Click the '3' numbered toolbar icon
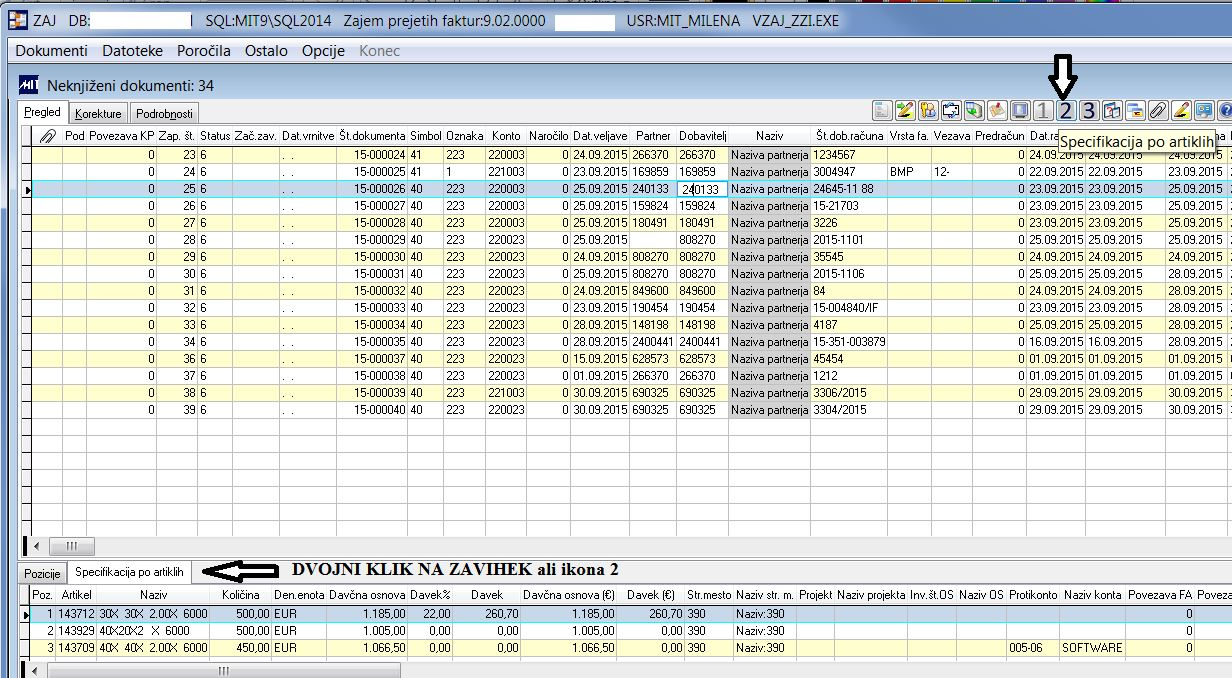The image size is (1232, 678). click(x=1089, y=111)
